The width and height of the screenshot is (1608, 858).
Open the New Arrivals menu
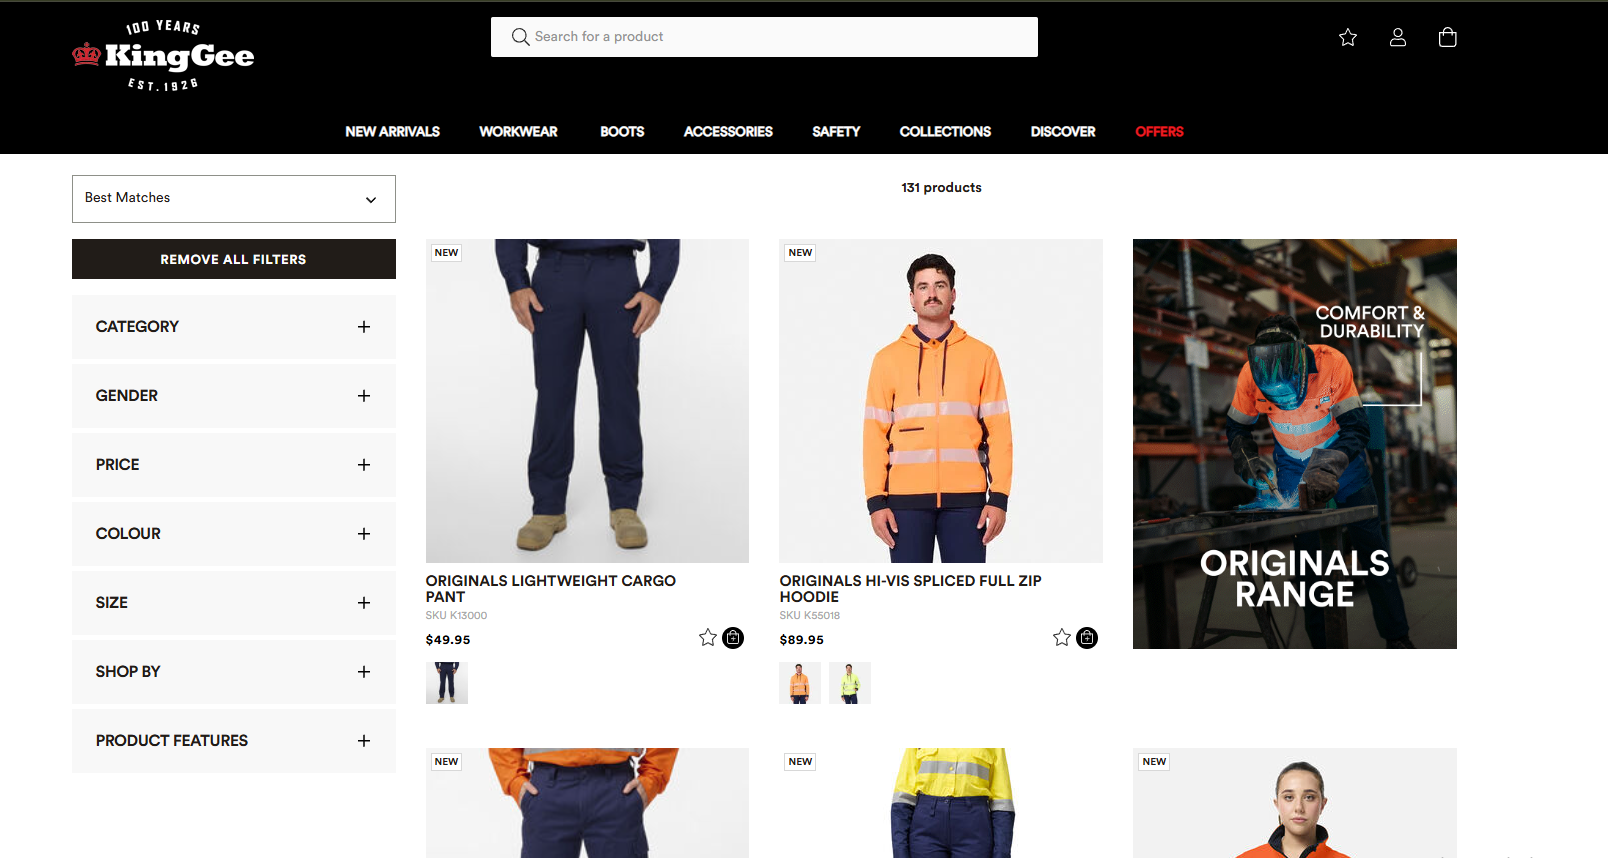pyautogui.click(x=392, y=132)
